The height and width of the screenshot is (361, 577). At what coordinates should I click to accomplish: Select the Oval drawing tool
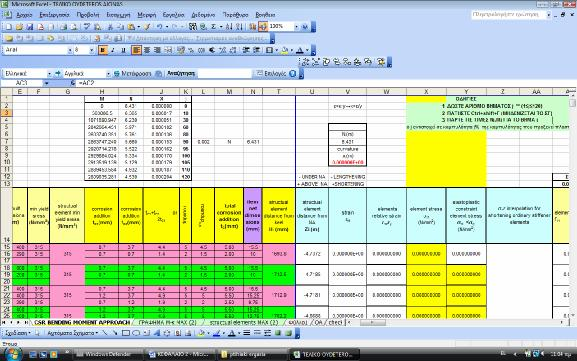point(136,333)
